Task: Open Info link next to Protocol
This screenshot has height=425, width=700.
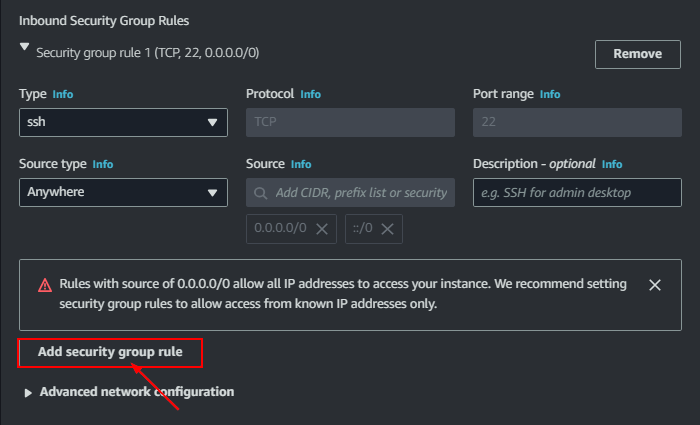Action: (310, 94)
